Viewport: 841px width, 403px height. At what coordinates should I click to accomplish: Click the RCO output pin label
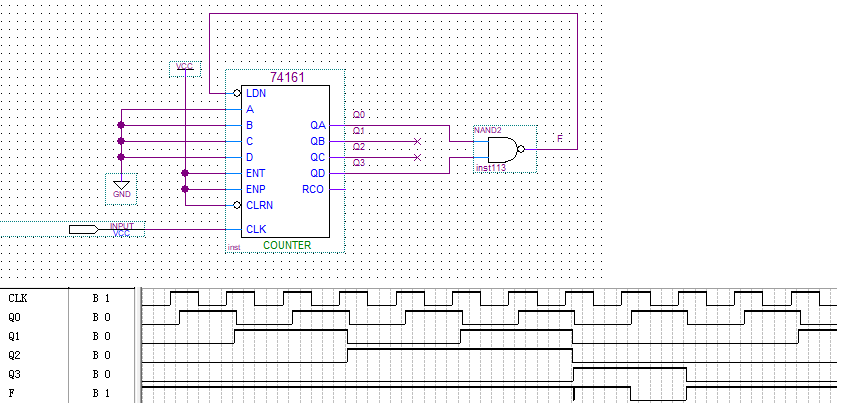(313, 189)
